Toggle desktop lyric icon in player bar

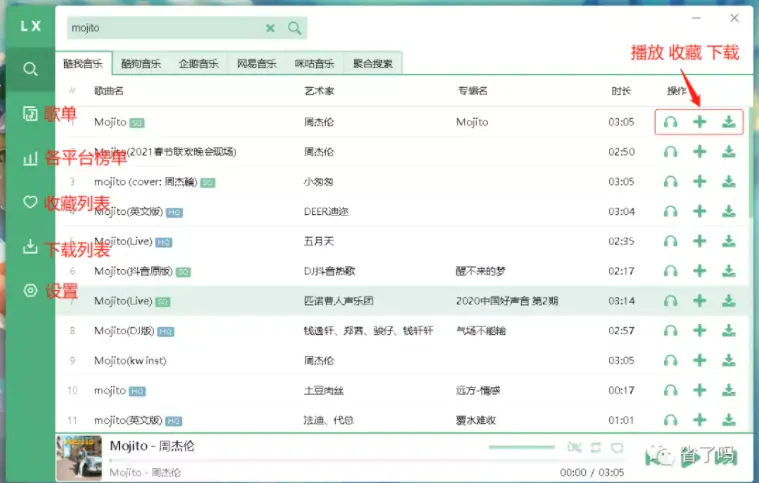click(x=575, y=447)
